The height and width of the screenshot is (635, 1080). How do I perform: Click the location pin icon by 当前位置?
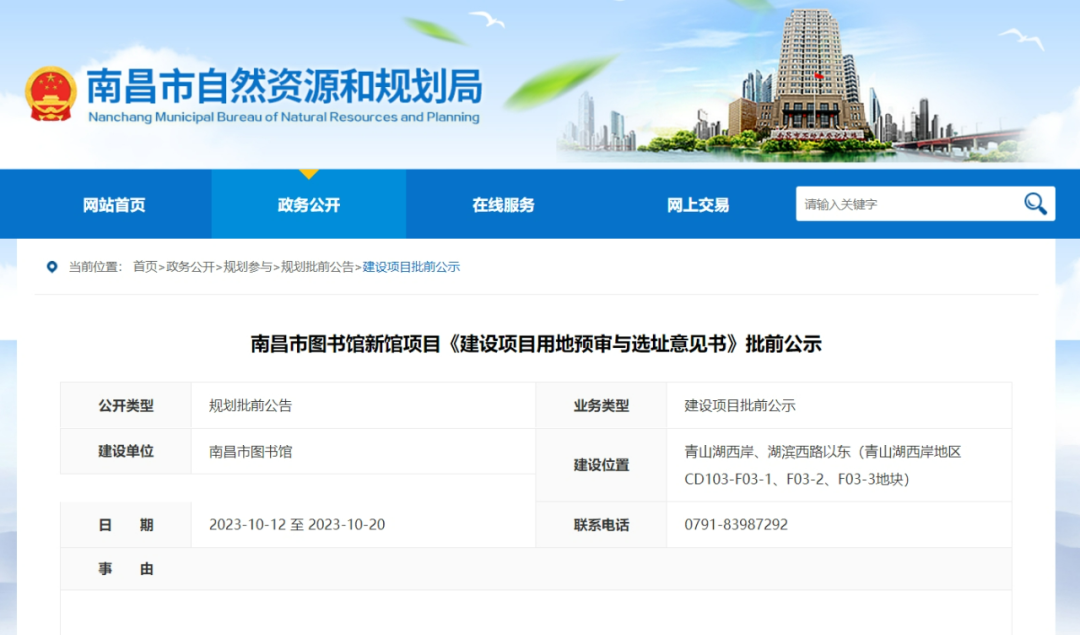[x=52, y=267]
